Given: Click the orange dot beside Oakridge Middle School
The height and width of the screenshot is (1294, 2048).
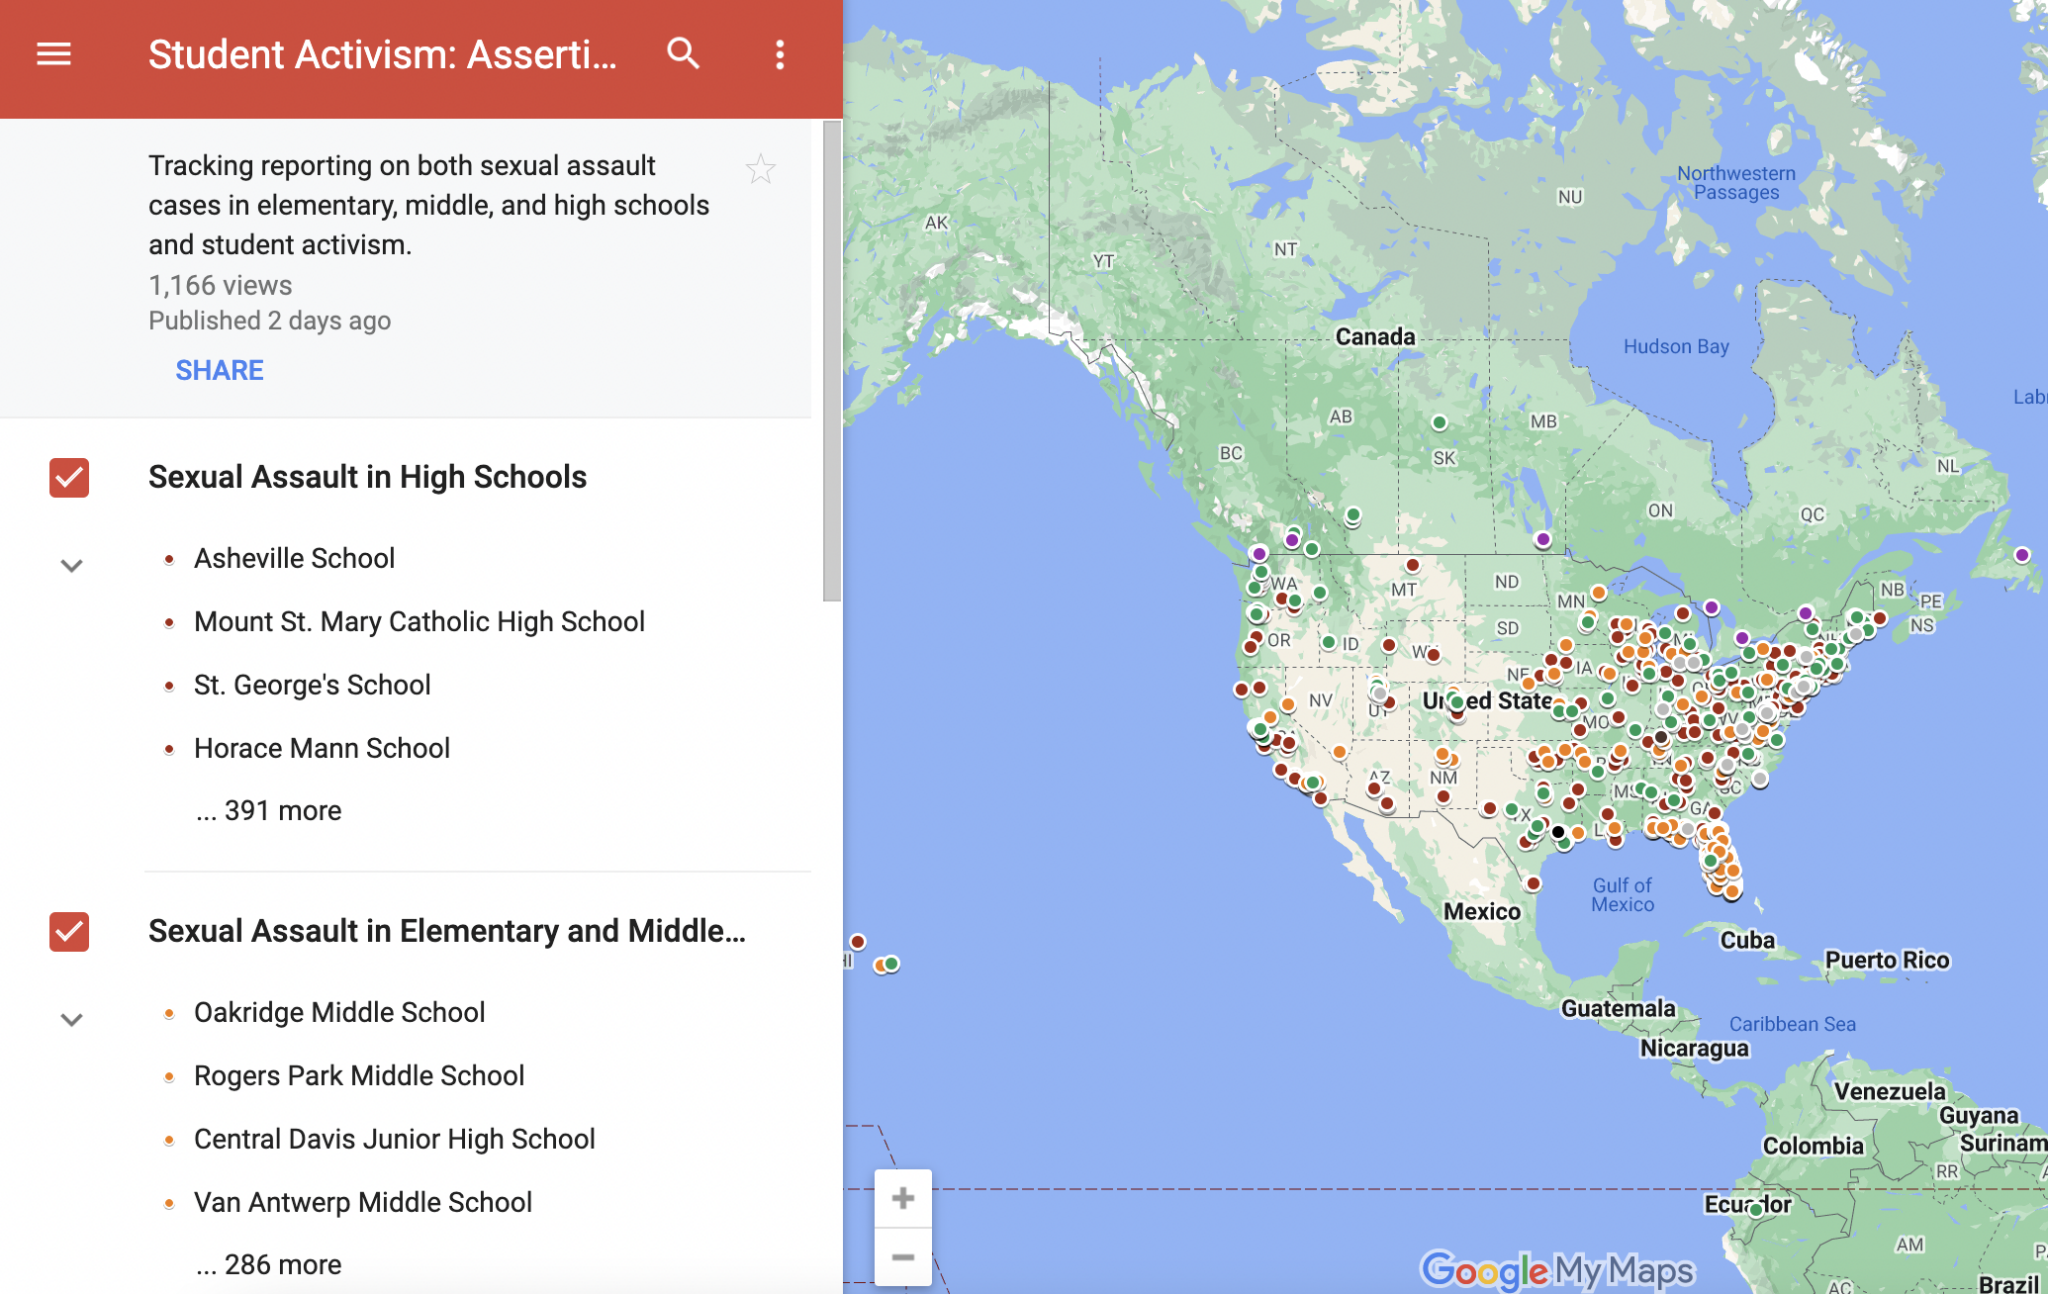Looking at the screenshot, I should 168,1013.
